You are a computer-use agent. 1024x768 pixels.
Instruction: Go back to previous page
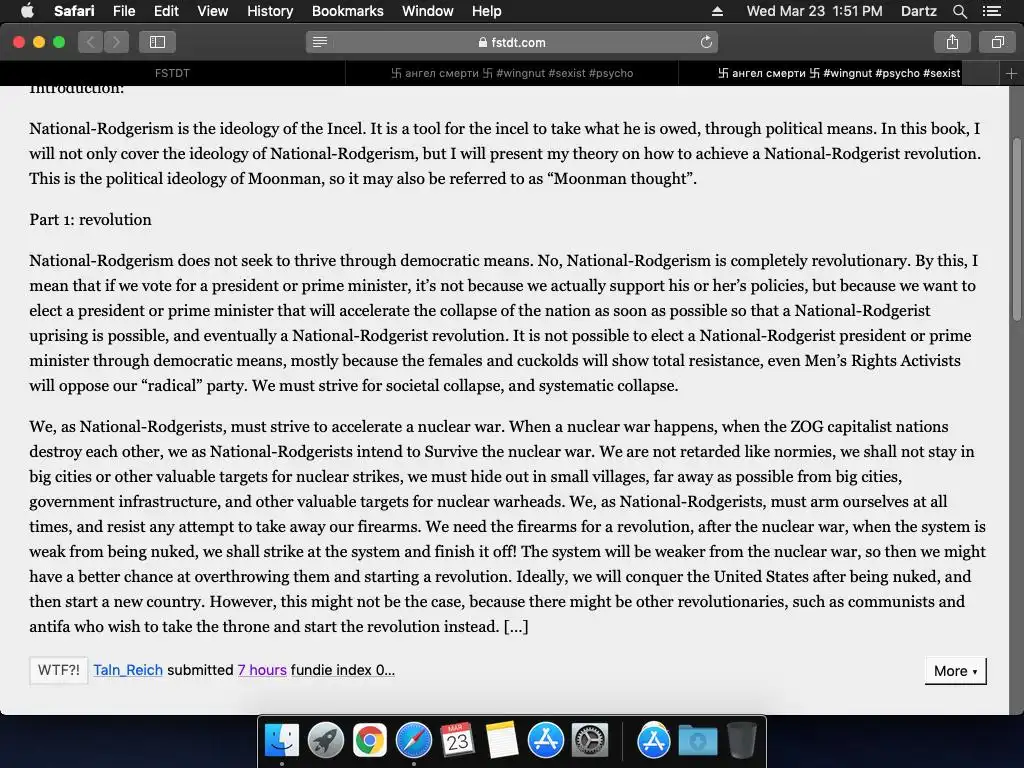click(x=91, y=42)
